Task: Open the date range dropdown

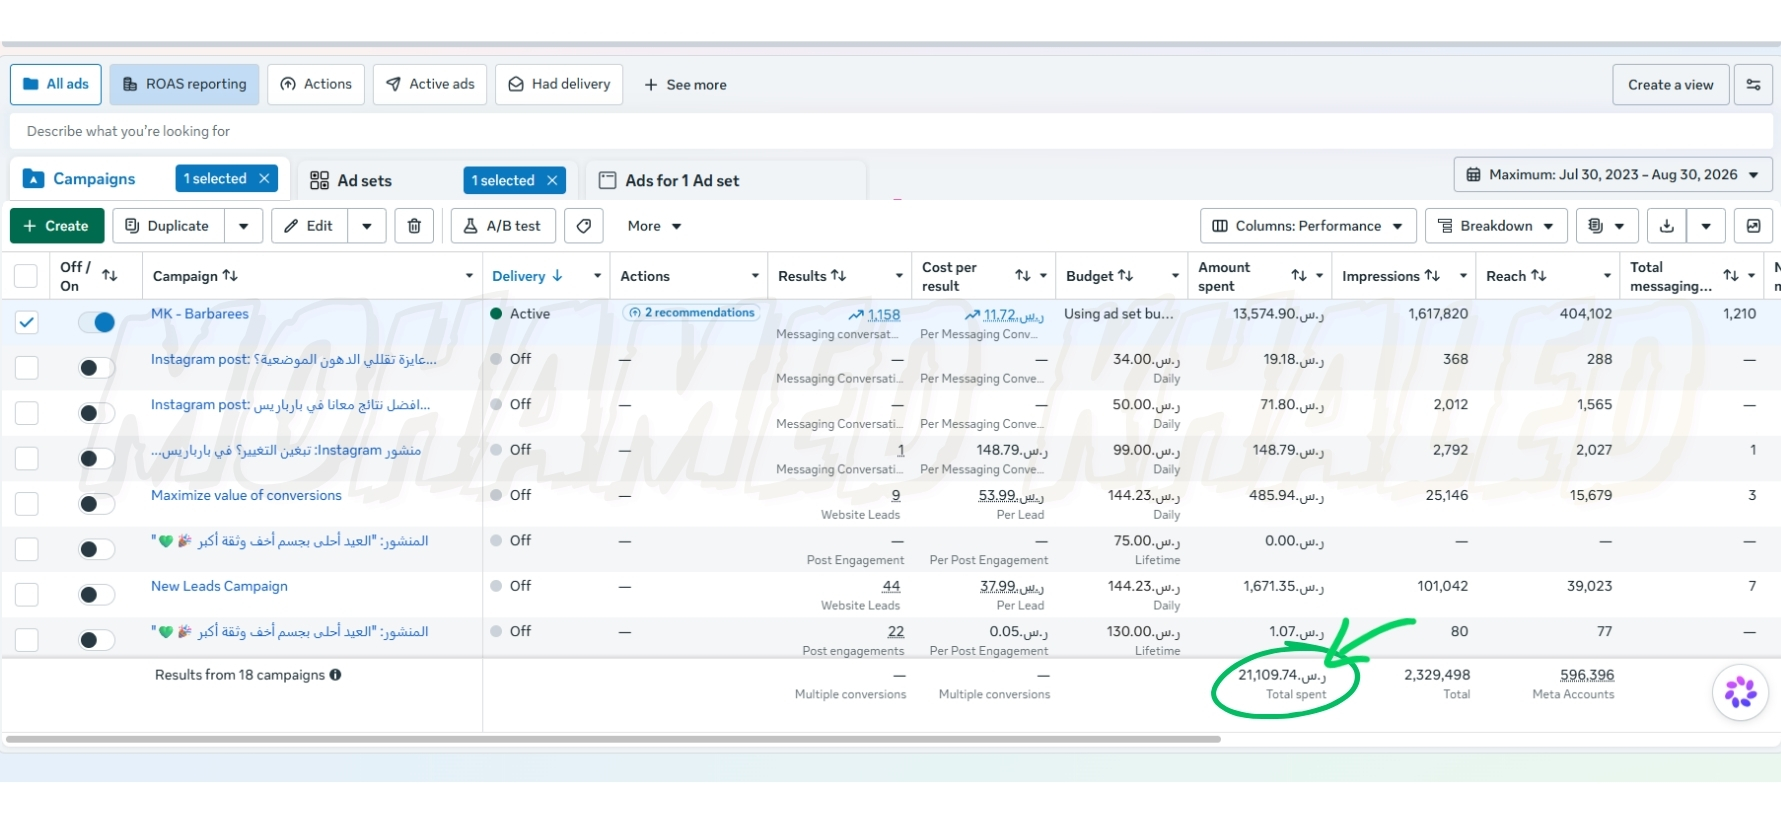Action: (x=1613, y=174)
